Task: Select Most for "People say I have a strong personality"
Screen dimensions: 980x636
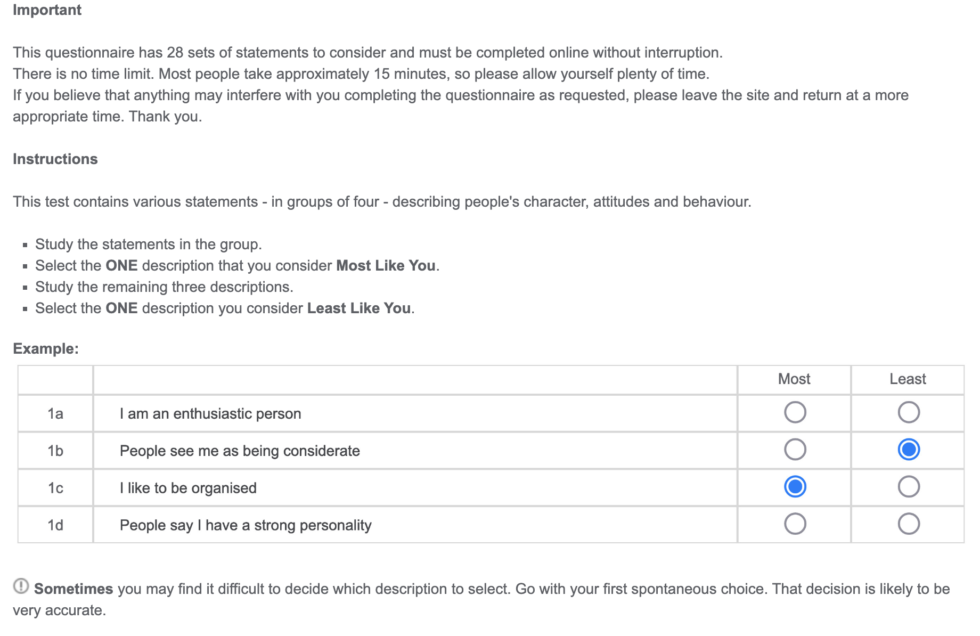Action: click(x=794, y=523)
